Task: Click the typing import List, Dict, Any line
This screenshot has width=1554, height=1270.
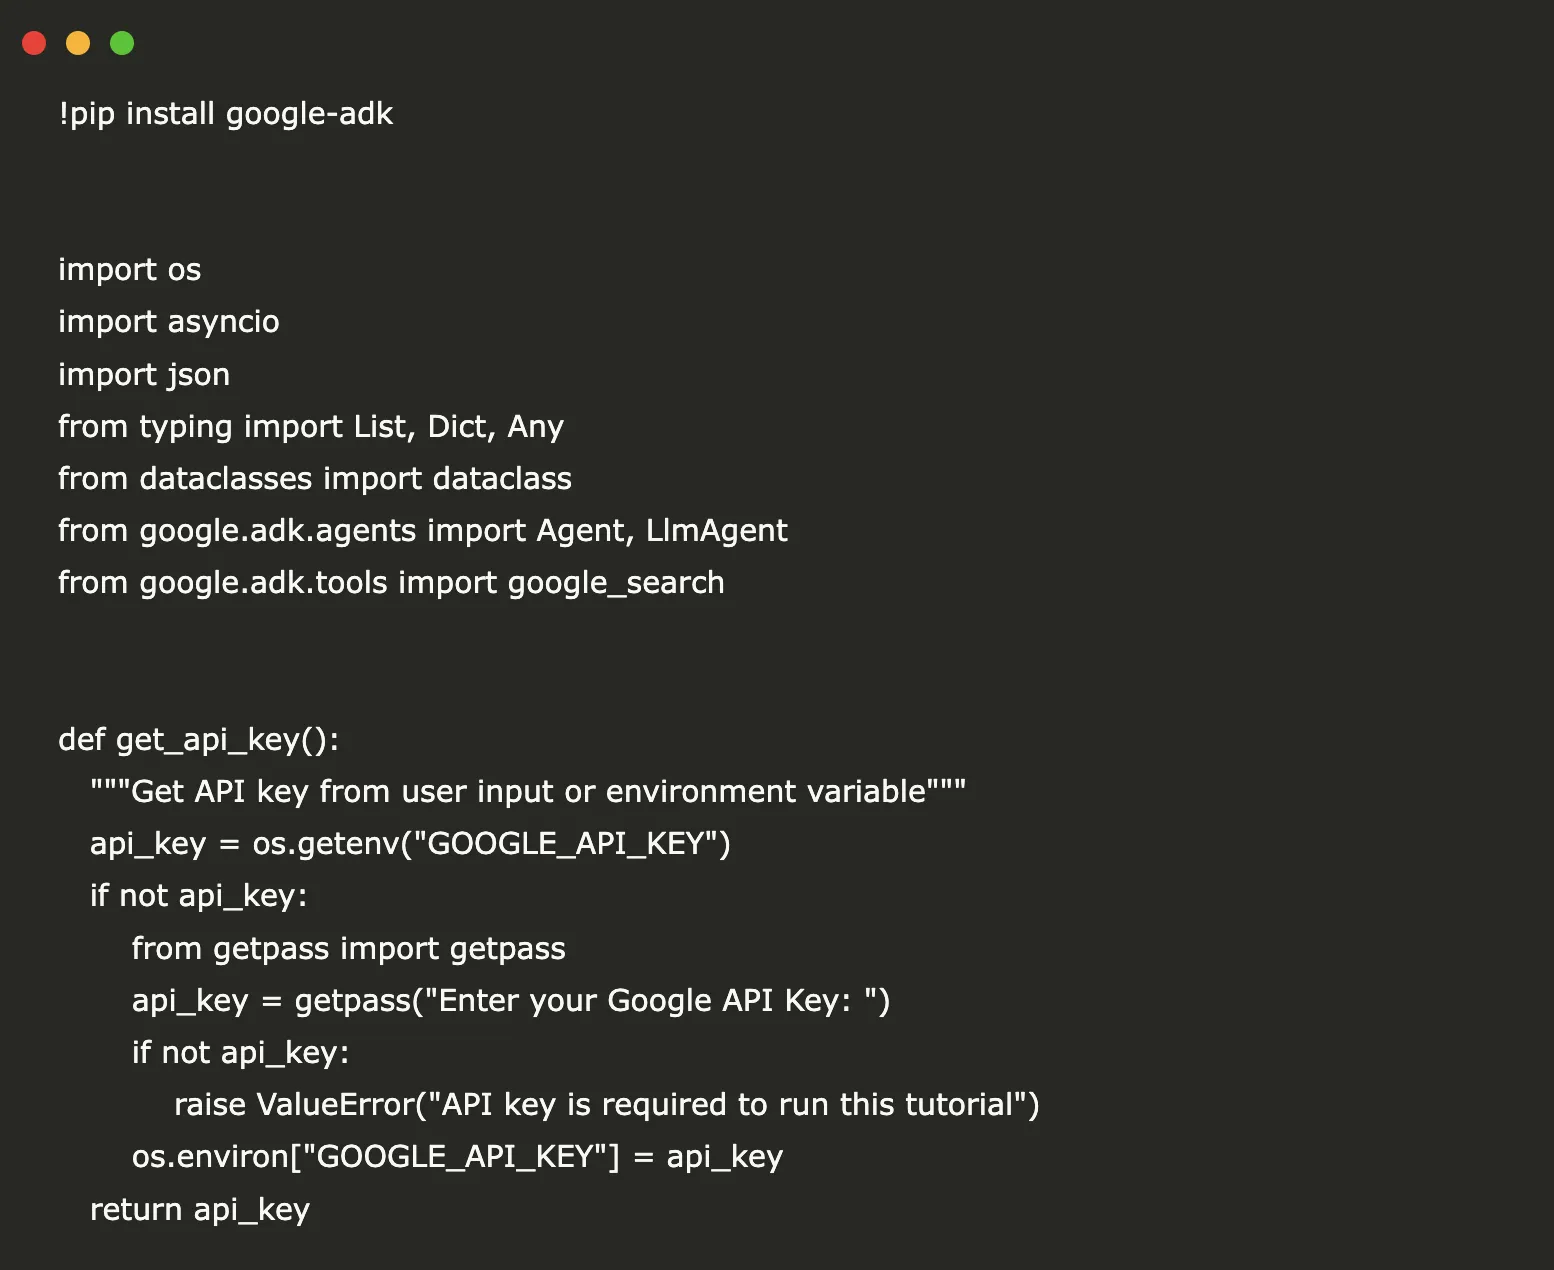Action: pyautogui.click(x=310, y=427)
